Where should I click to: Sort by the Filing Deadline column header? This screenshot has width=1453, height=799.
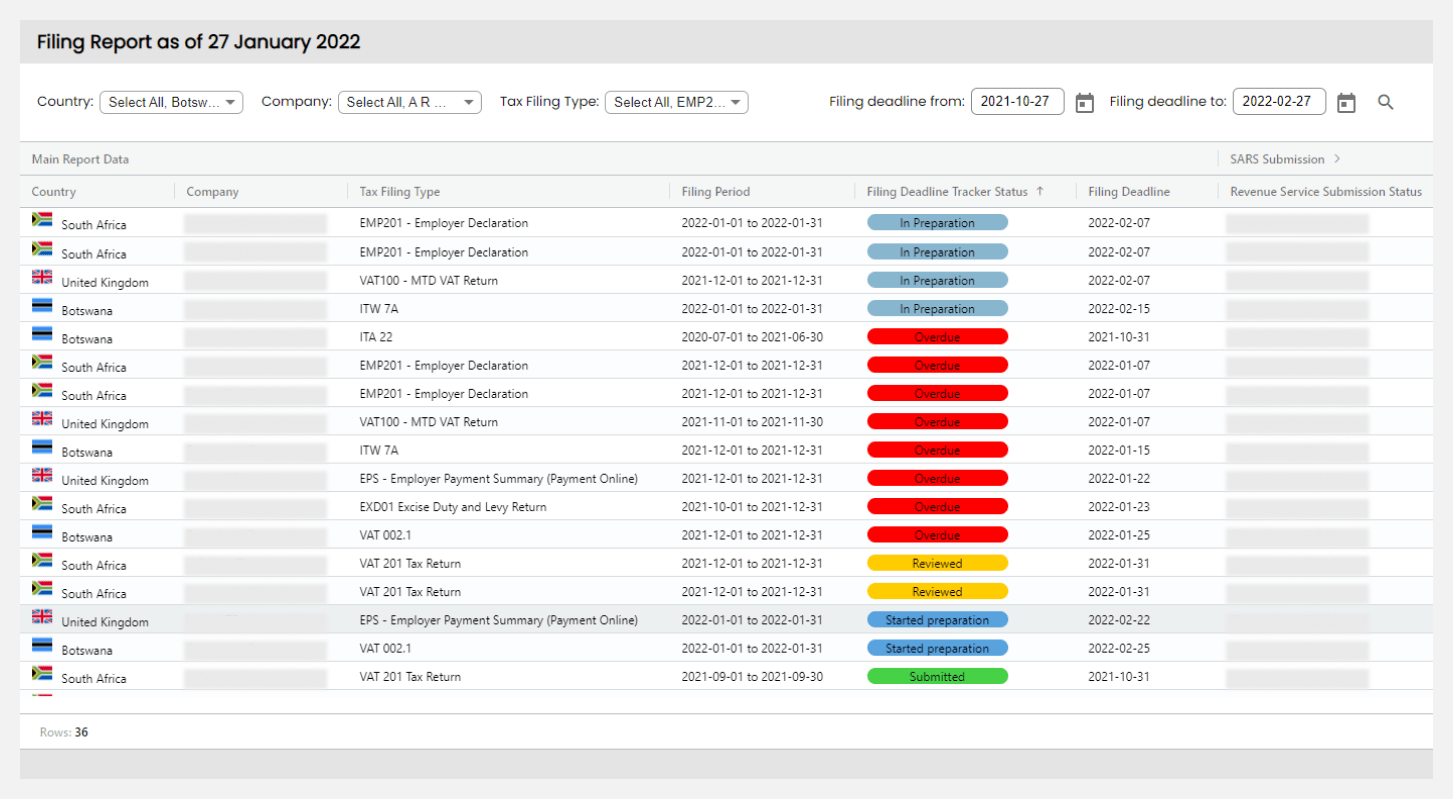(x=1129, y=192)
